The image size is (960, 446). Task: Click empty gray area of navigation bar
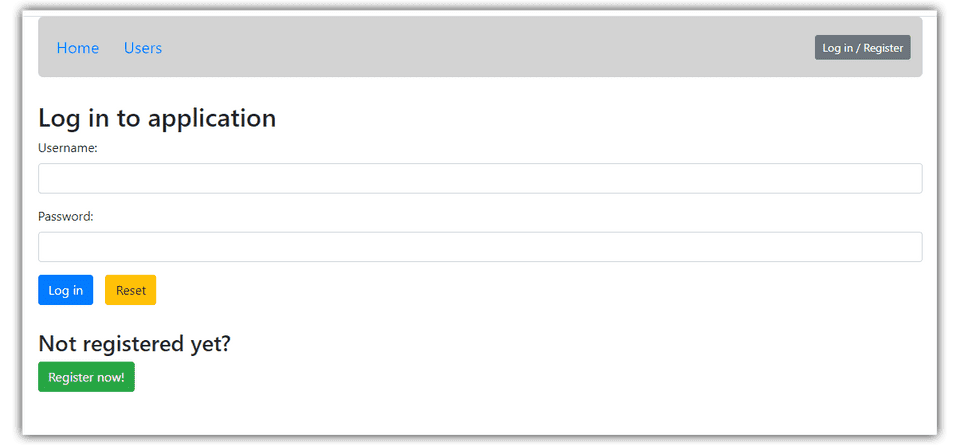click(x=490, y=47)
